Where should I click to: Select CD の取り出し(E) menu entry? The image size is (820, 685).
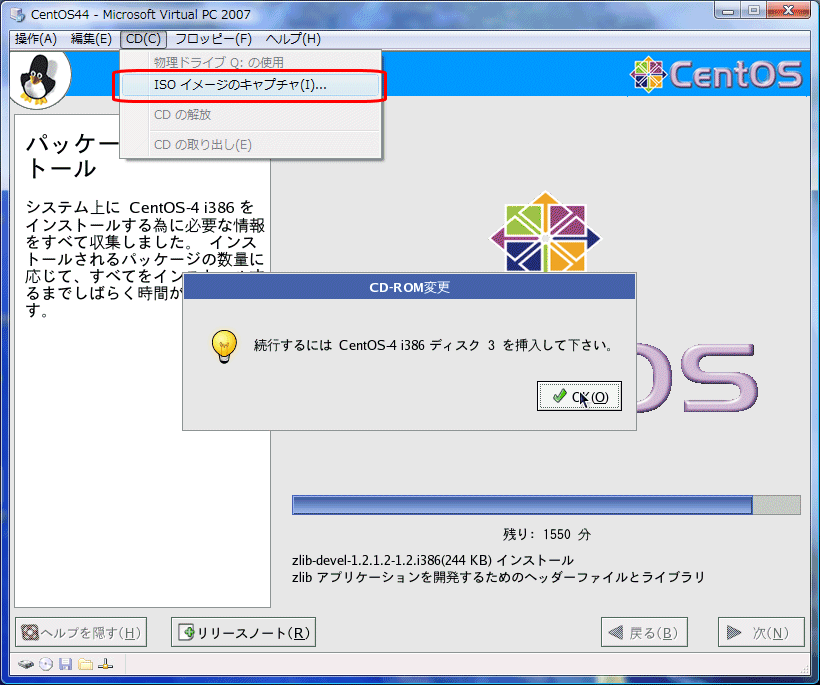(250, 144)
